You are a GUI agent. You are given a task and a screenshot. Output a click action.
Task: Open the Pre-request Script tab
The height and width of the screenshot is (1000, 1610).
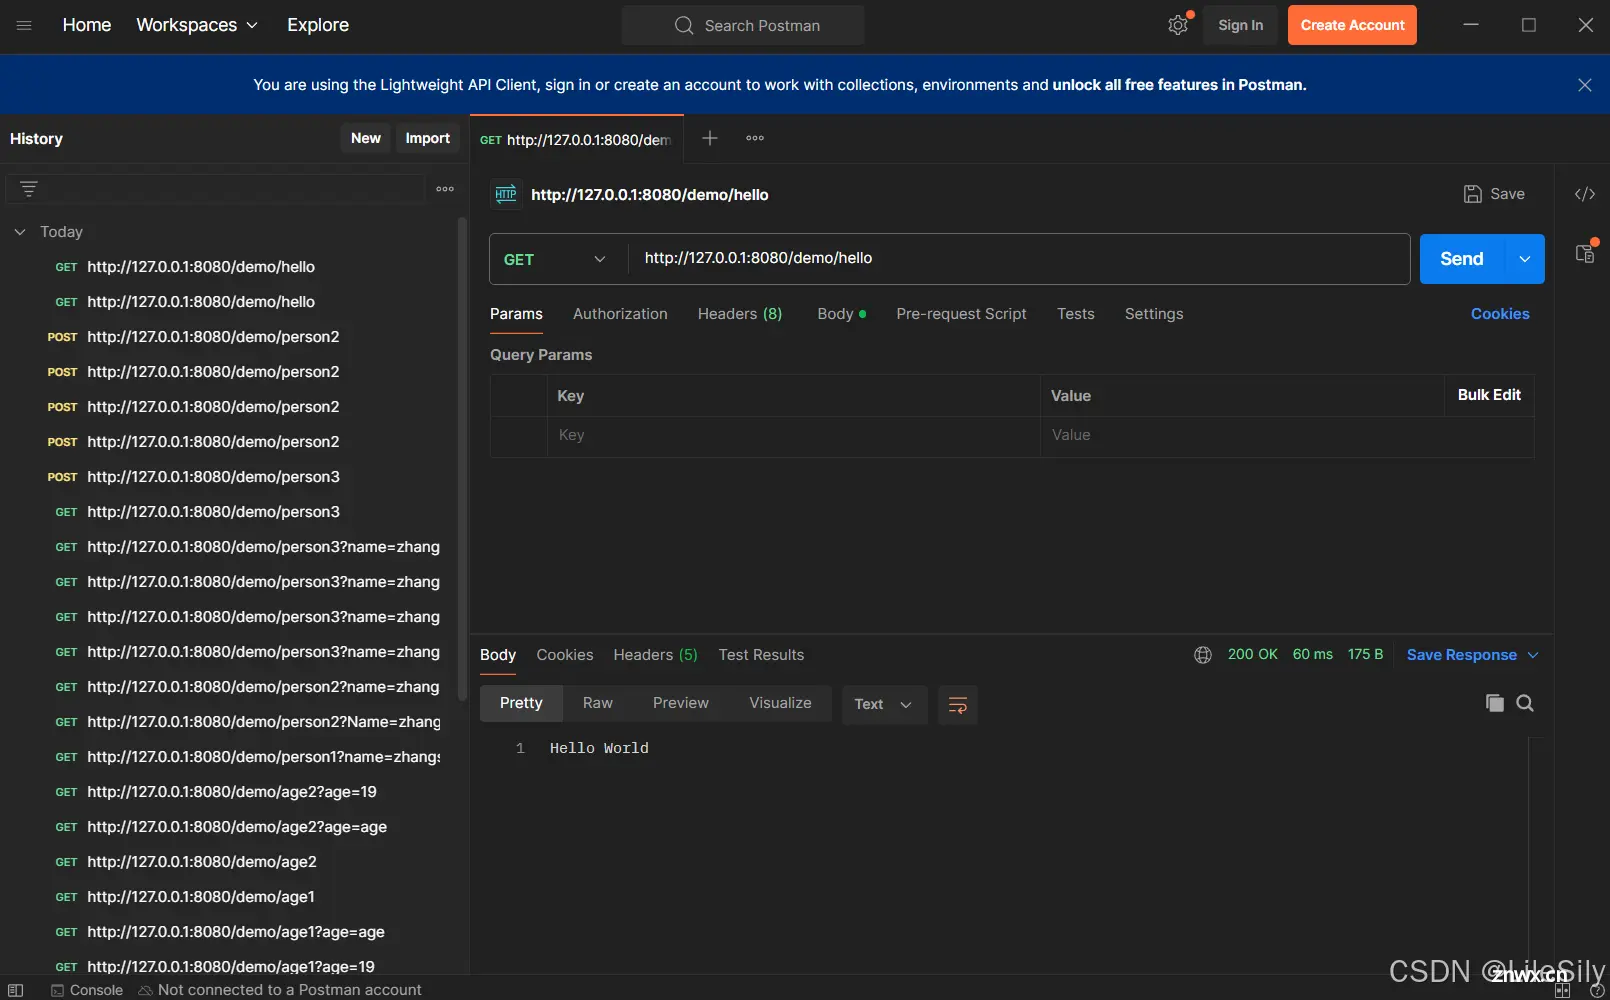pyautogui.click(x=961, y=314)
